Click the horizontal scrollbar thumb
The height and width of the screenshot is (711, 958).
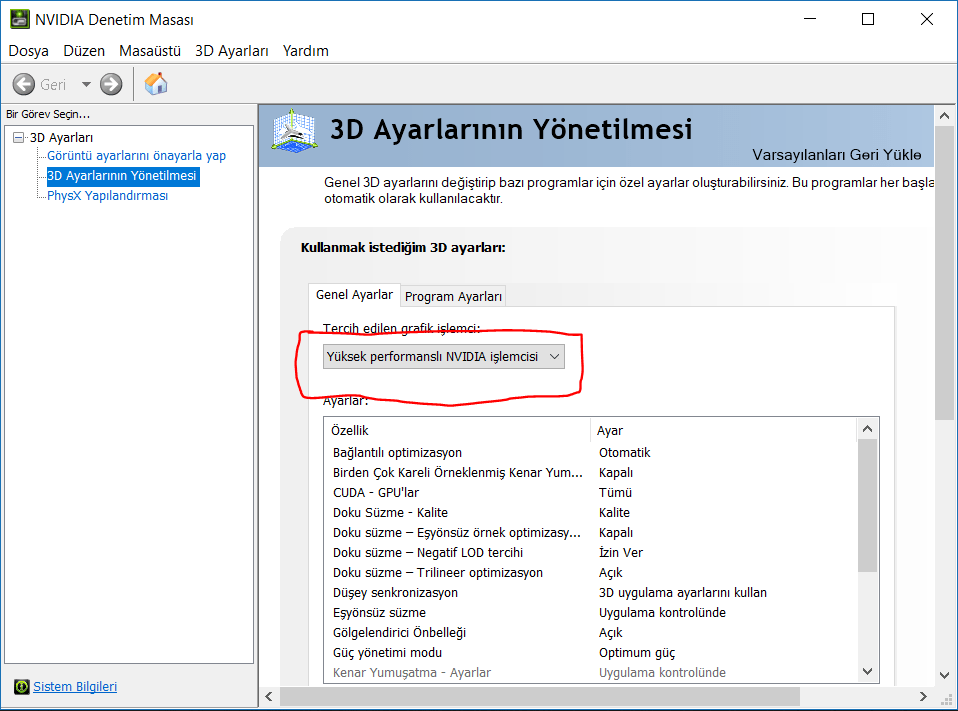(x=539, y=696)
